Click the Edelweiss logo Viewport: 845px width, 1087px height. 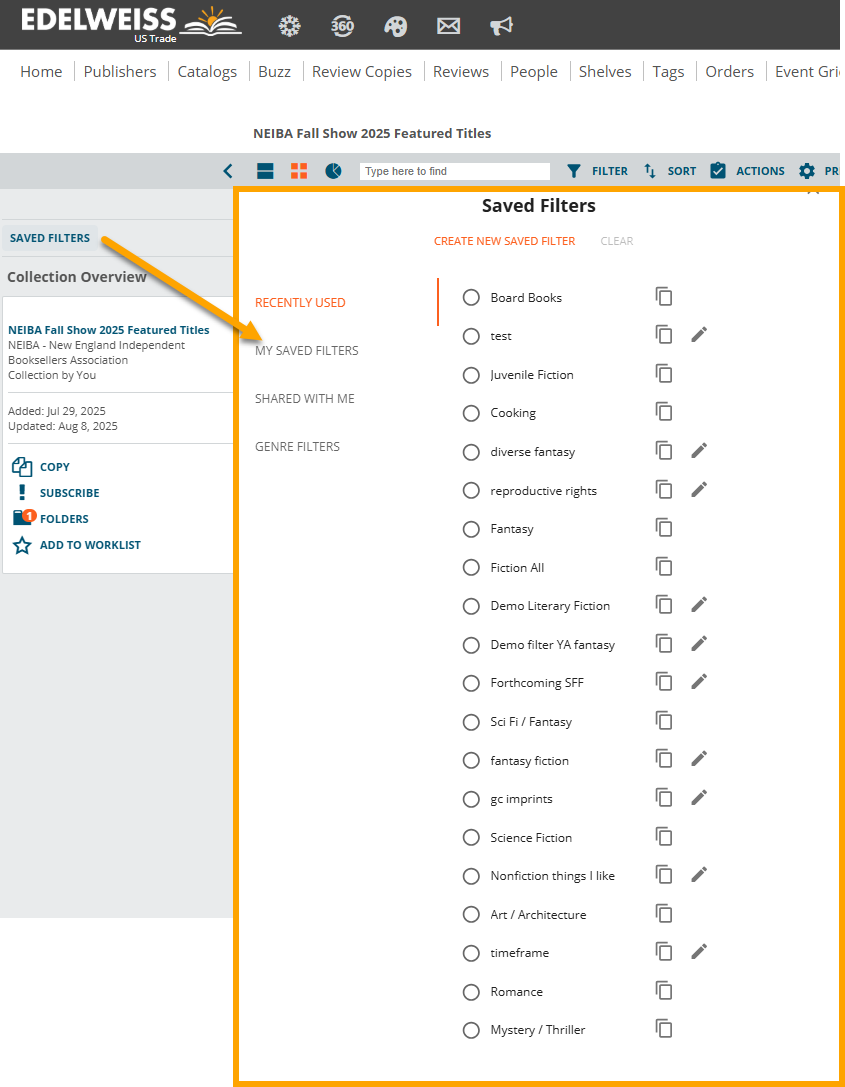[131, 25]
